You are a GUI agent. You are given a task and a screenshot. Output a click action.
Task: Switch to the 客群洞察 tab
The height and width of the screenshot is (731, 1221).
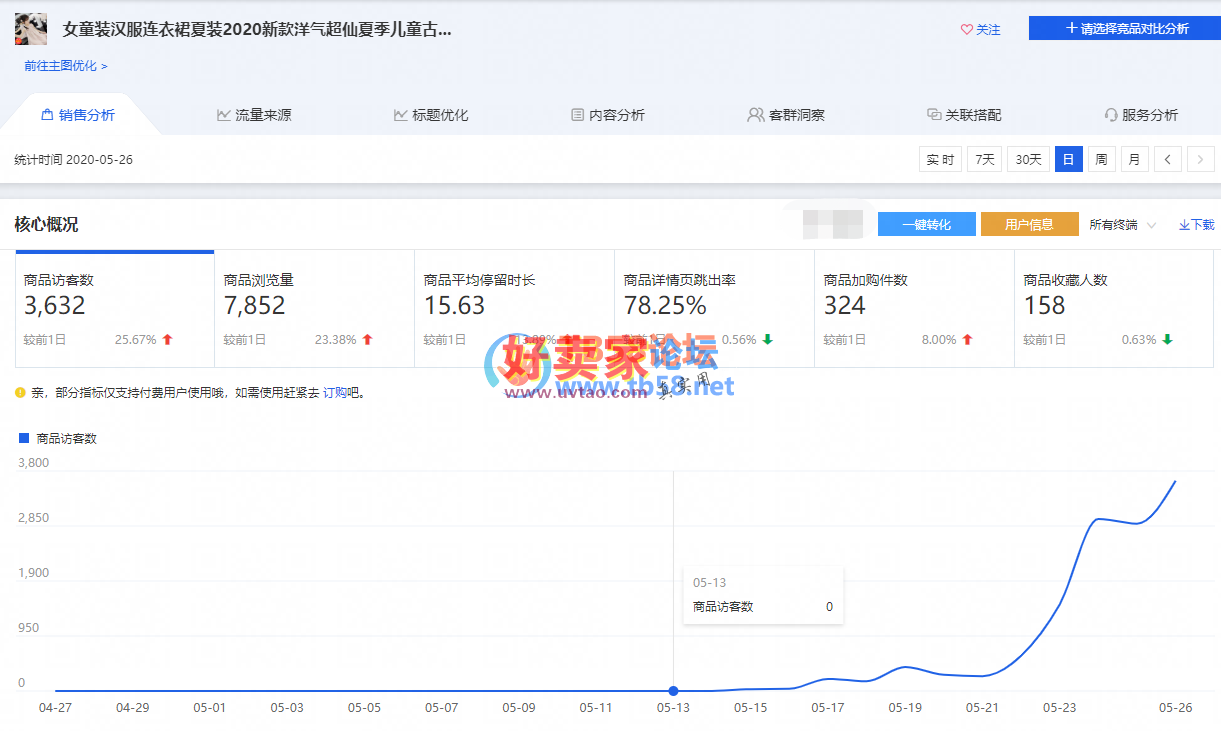[x=786, y=115]
